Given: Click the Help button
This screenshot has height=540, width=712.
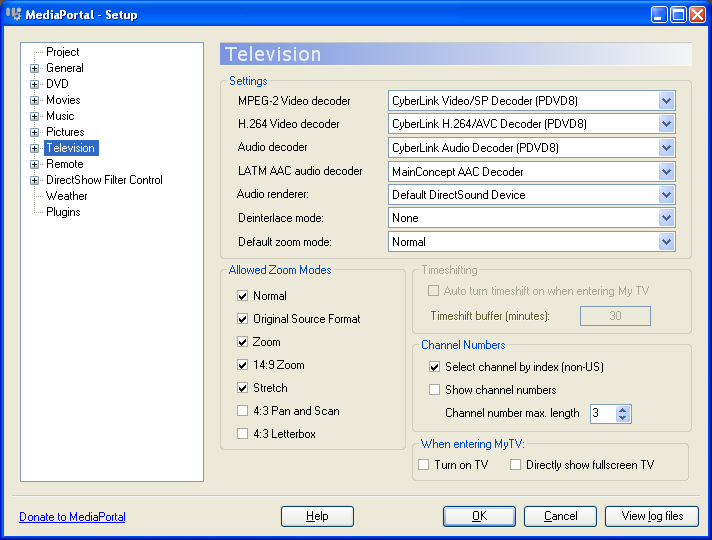Looking at the screenshot, I should (x=317, y=516).
